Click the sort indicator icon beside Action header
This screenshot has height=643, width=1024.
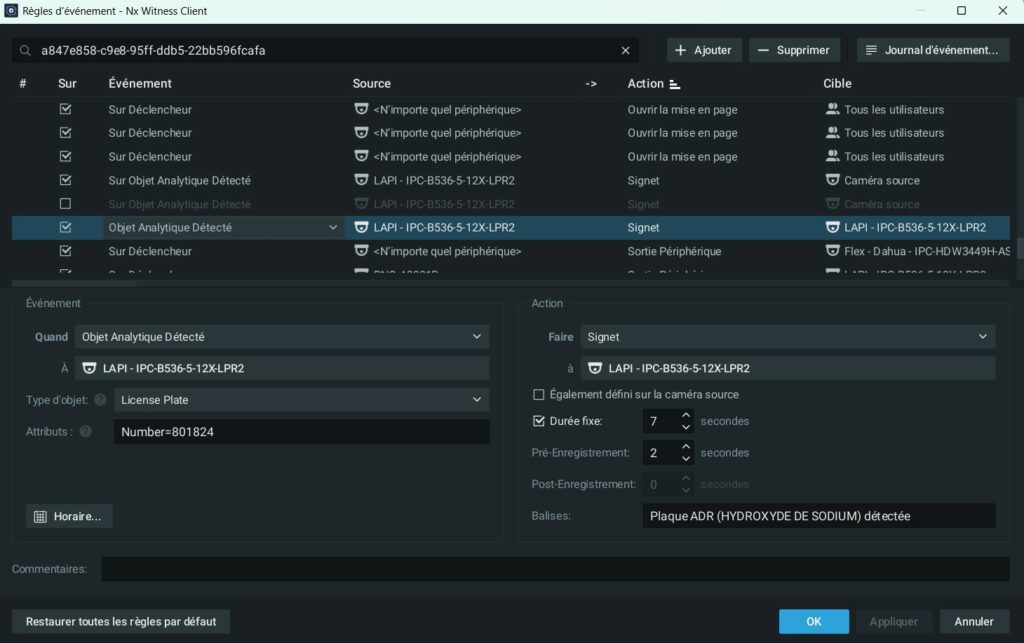click(x=674, y=84)
